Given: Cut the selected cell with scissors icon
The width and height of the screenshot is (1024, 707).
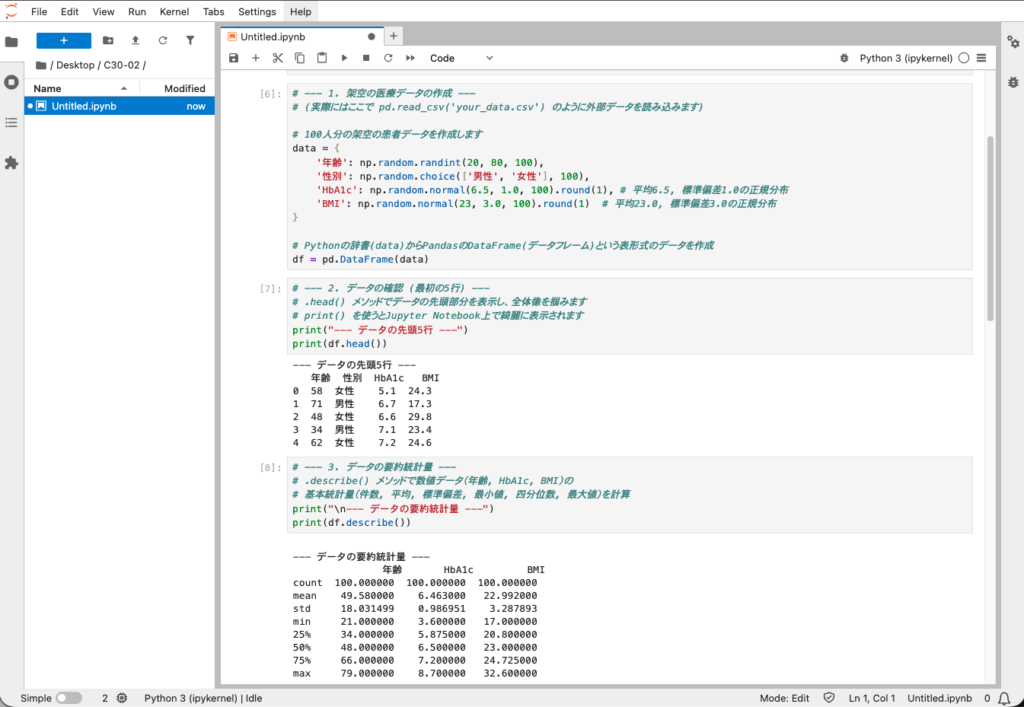Looking at the screenshot, I should coord(278,58).
